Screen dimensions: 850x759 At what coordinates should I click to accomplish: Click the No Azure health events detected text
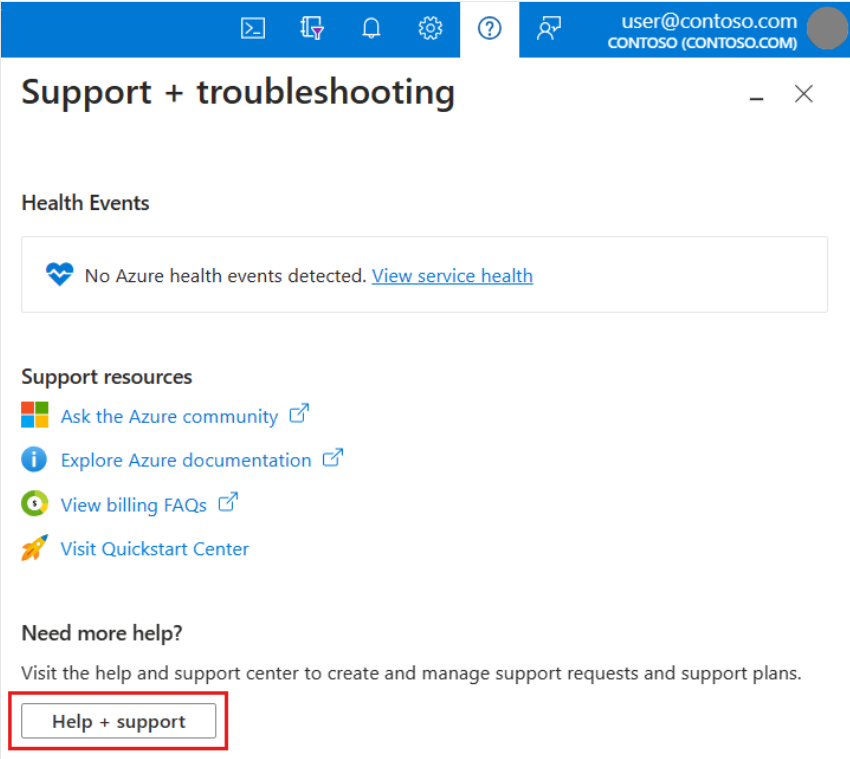(x=226, y=276)
